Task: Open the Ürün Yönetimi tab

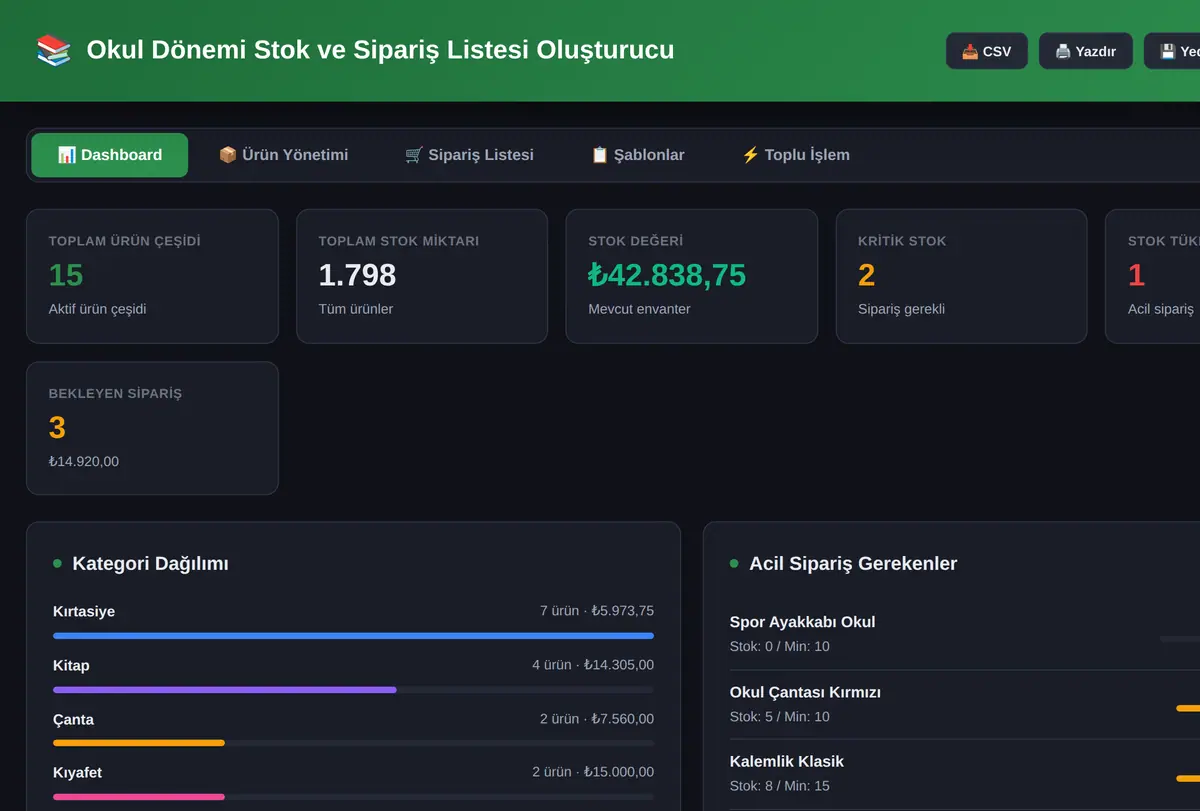Action: pyautogui.click(x=283, y=155)
